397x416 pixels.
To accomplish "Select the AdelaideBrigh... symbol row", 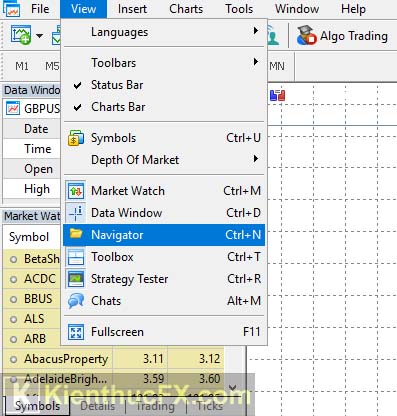I will 114,379.
